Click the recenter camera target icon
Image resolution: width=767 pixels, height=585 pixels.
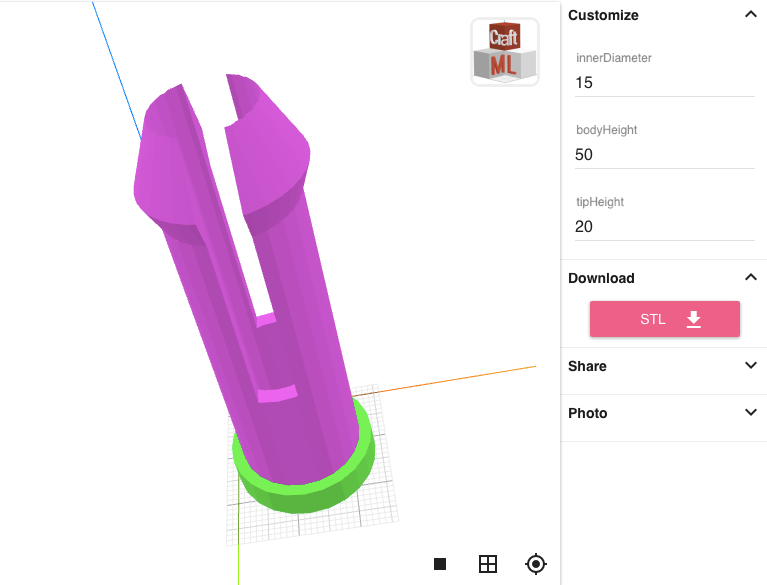[x=536, y=564]
